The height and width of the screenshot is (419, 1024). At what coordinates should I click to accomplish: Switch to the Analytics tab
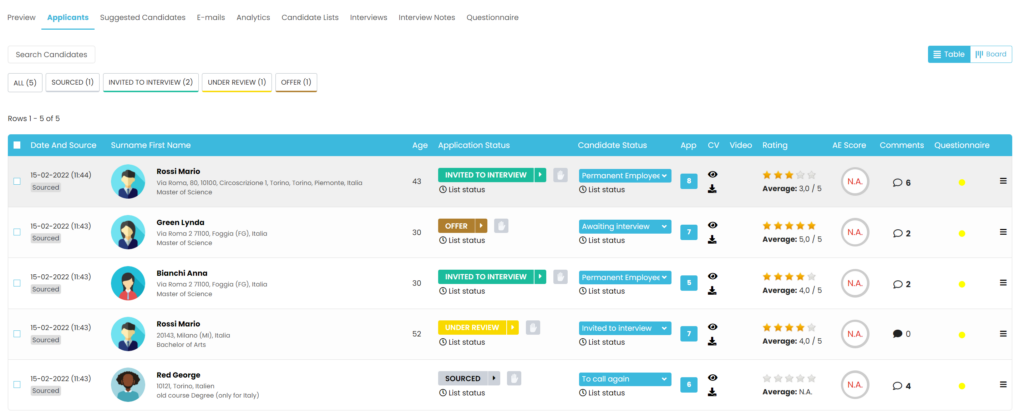(x=253, y=18)
